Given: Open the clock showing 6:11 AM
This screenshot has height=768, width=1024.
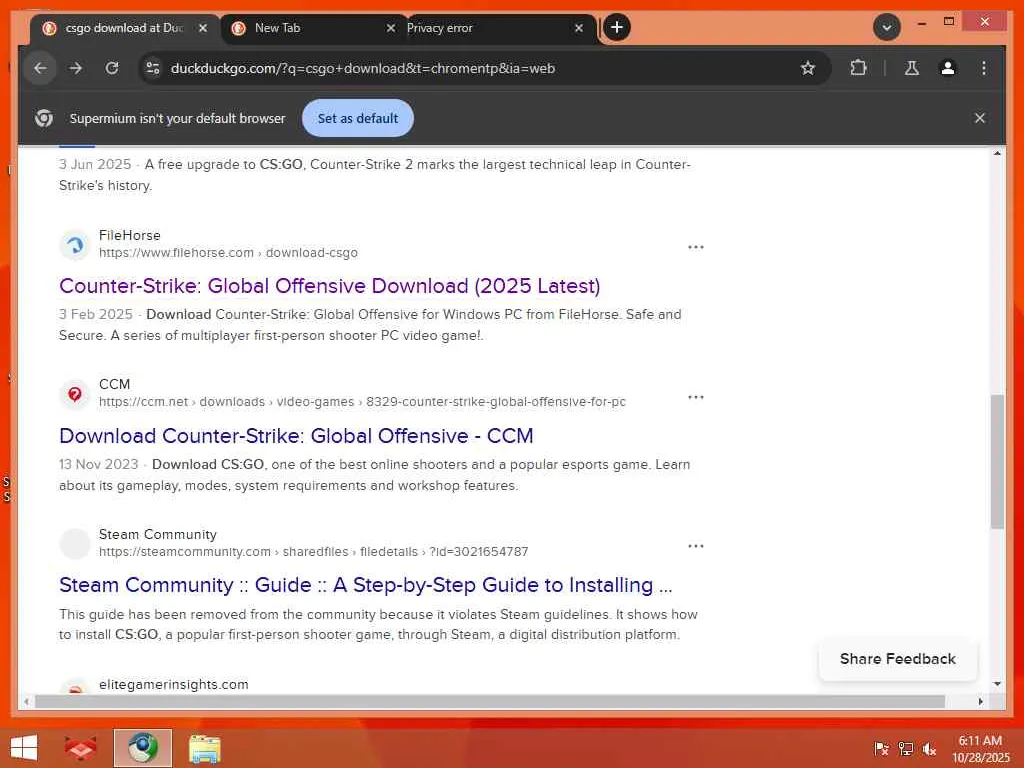Looking at the screenshot, I should tap(980, 748).
